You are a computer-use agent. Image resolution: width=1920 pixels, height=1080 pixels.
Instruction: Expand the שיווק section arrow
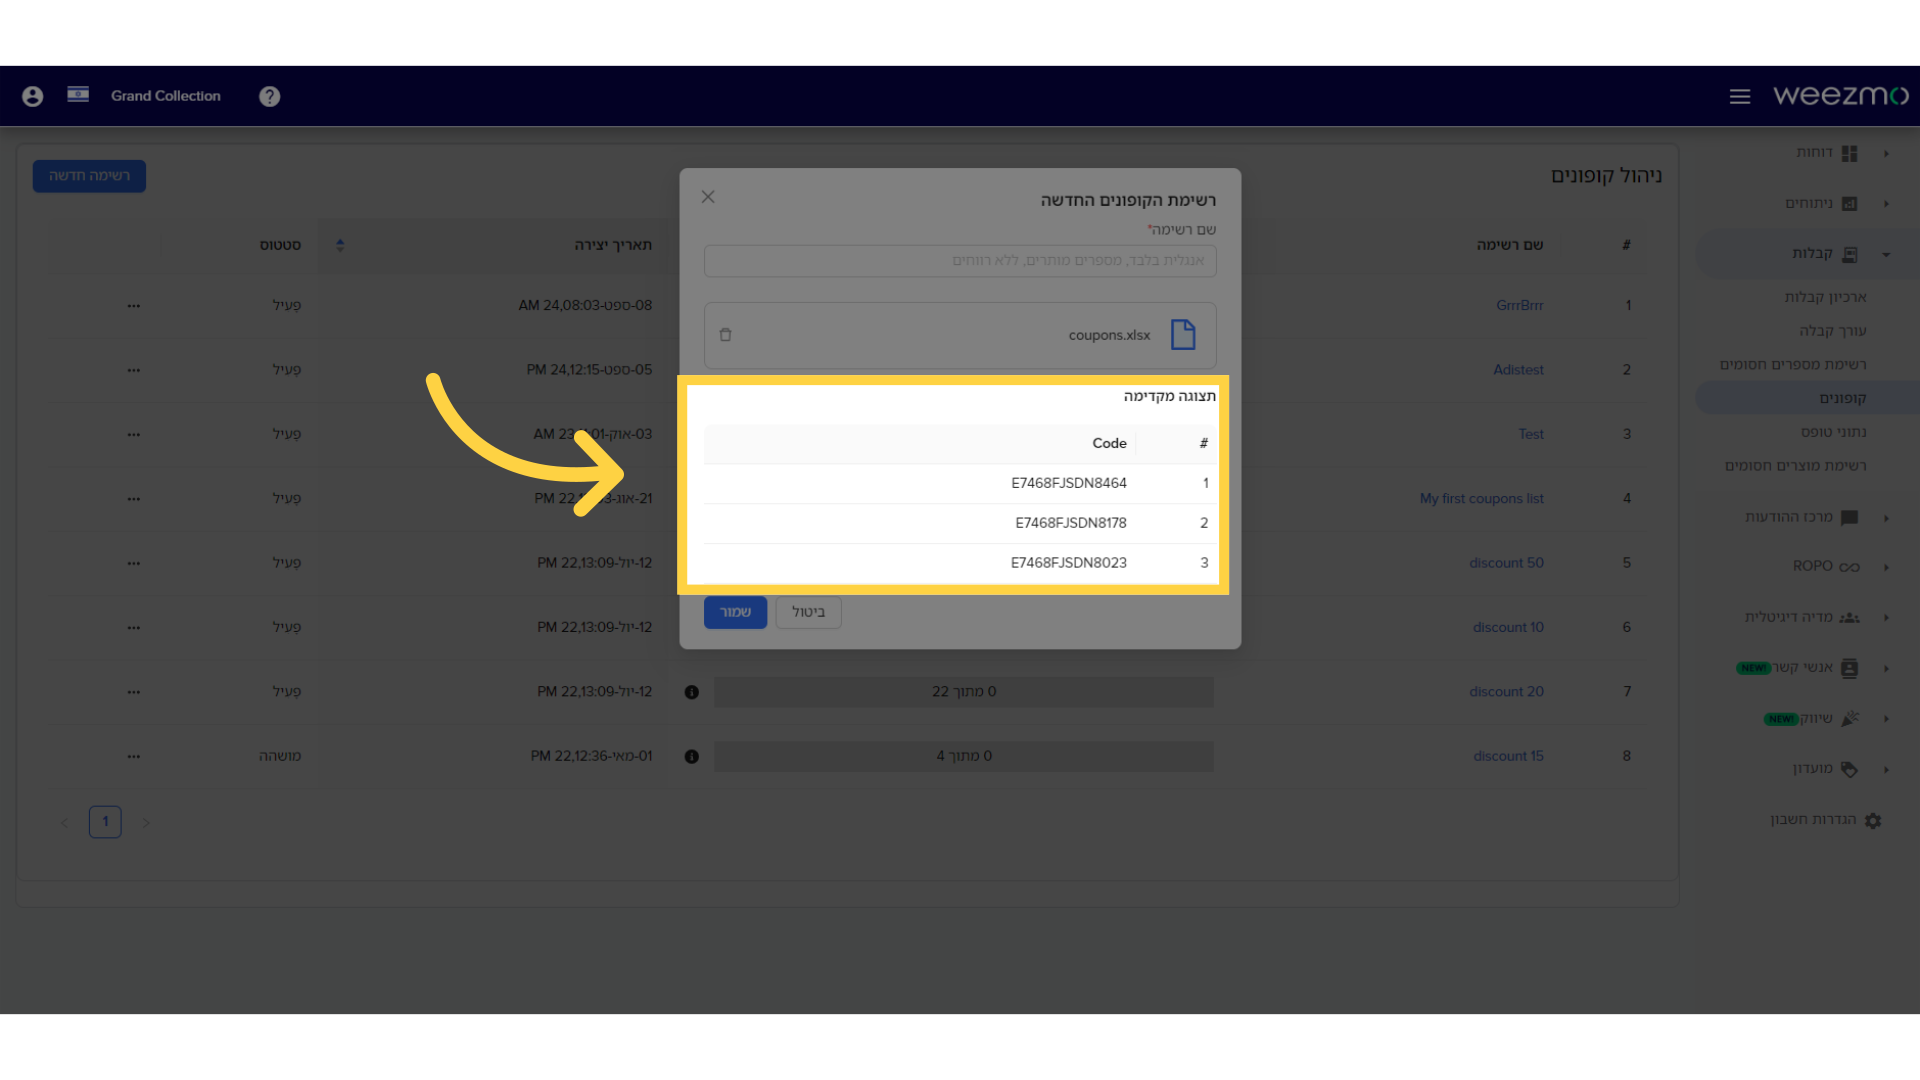tap(1887, 718)
